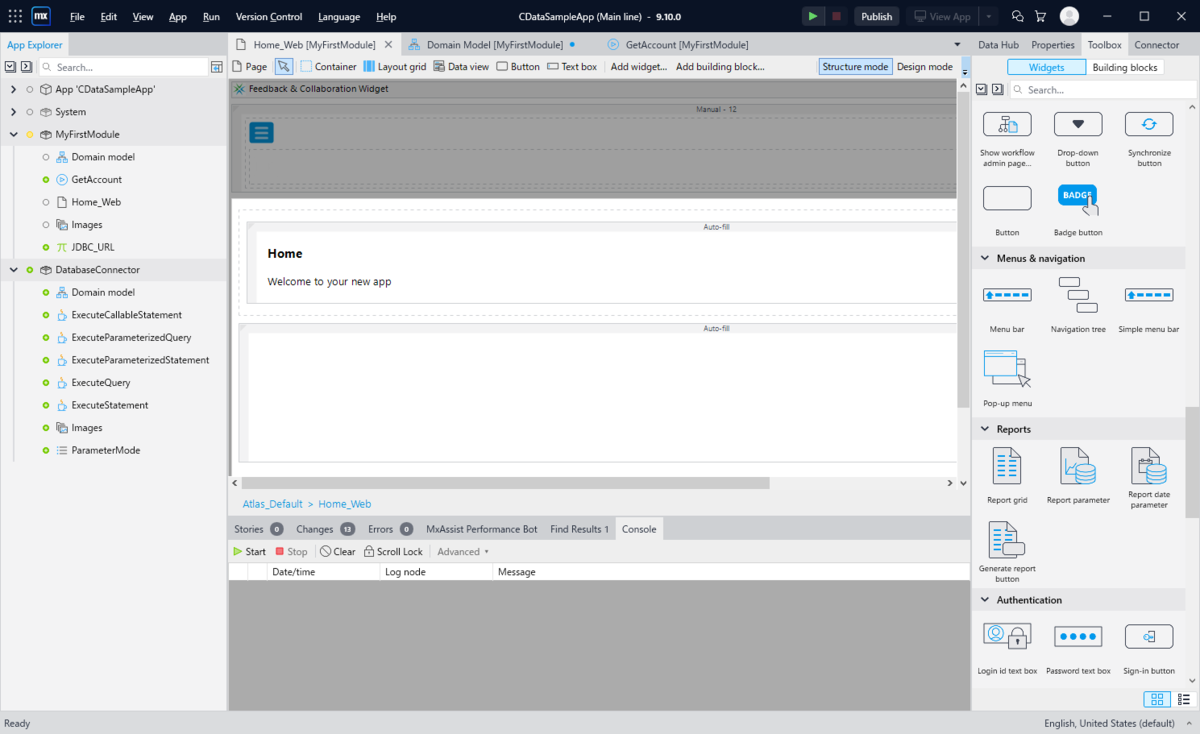
Task: Click App Explorer filter icon beside search
Action: 217,67
